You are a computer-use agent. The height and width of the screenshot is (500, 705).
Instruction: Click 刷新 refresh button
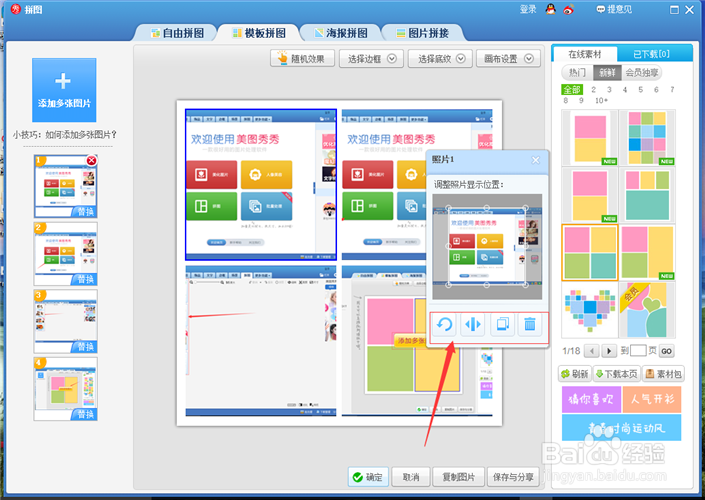[x=575, y=374]
